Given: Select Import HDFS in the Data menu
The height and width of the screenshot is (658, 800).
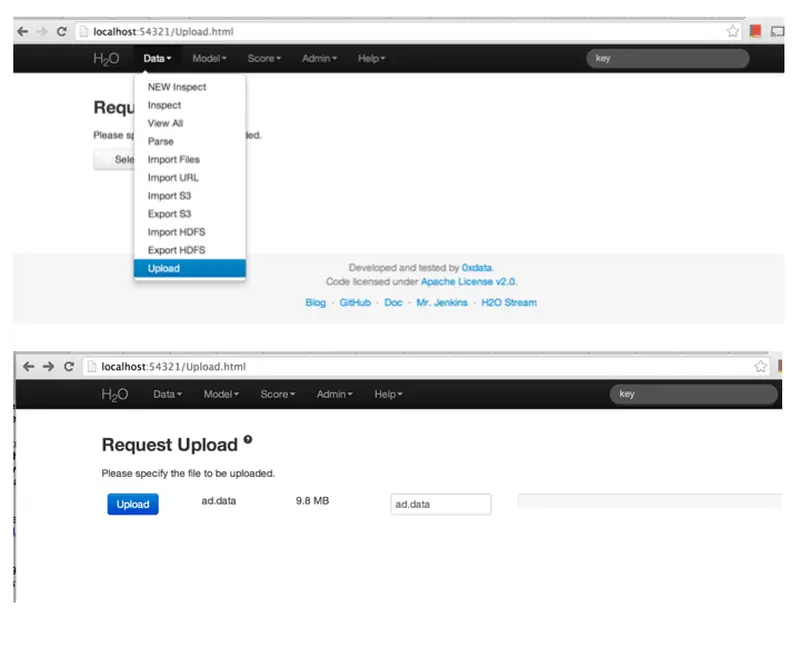Looking at the screenshot, I should (190, 232).
